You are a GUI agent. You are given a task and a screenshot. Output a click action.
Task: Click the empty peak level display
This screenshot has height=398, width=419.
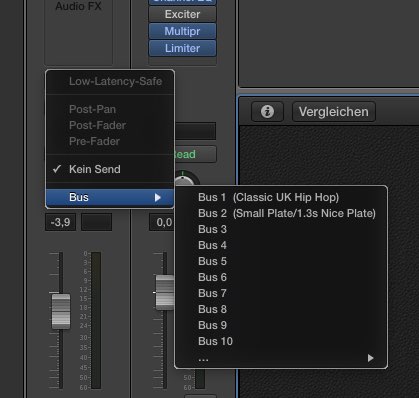click(x=96, y=222)
